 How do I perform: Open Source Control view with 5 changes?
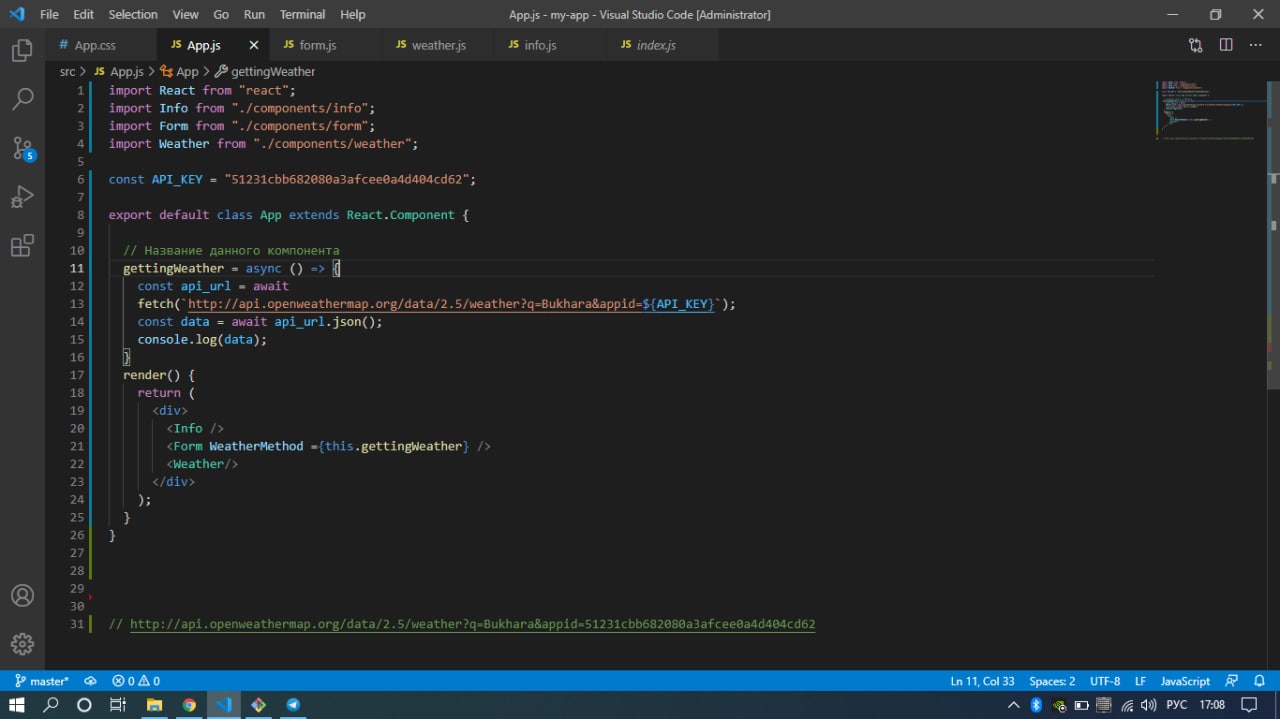22,149
